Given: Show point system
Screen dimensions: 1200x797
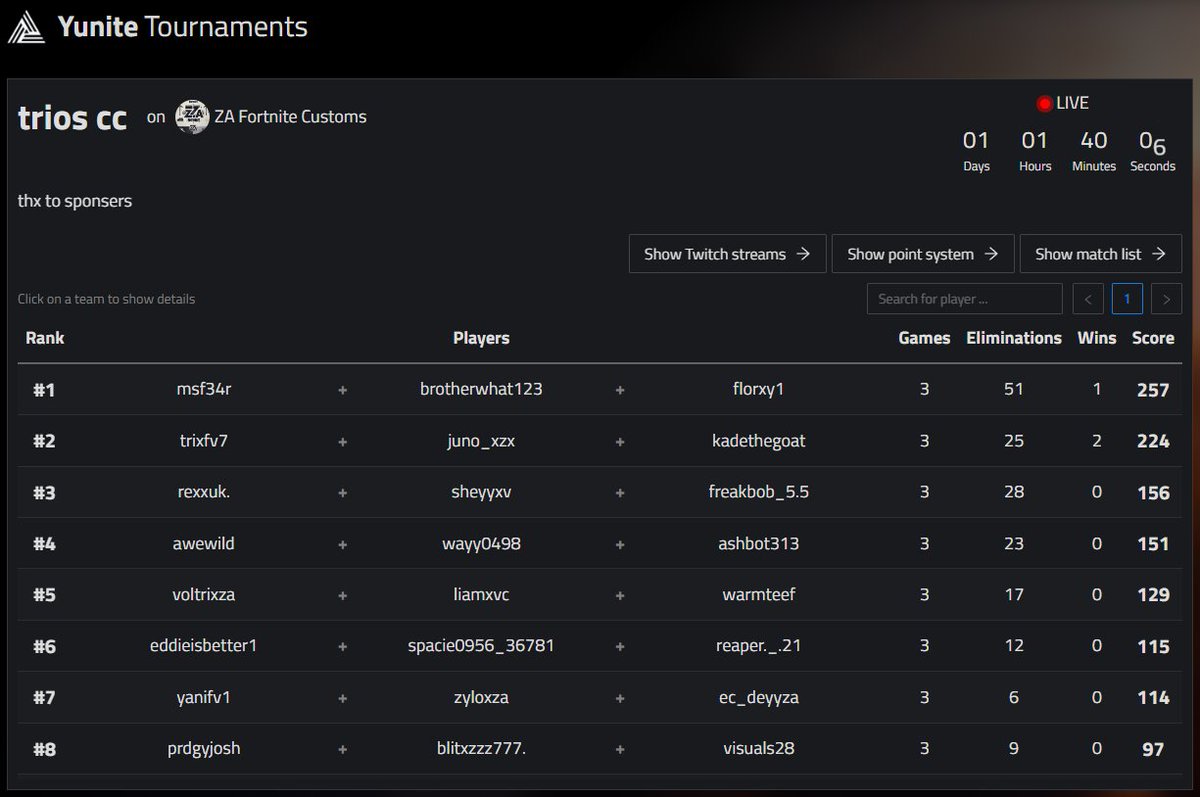Looking at the screenshot, I should (923, 254).
